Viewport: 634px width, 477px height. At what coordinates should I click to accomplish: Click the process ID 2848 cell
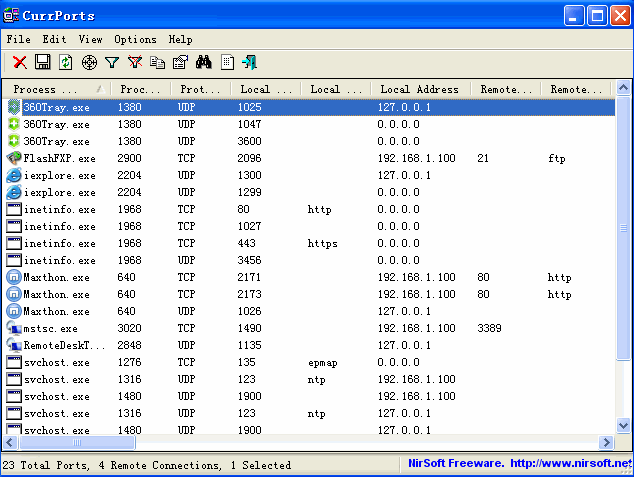129,345
